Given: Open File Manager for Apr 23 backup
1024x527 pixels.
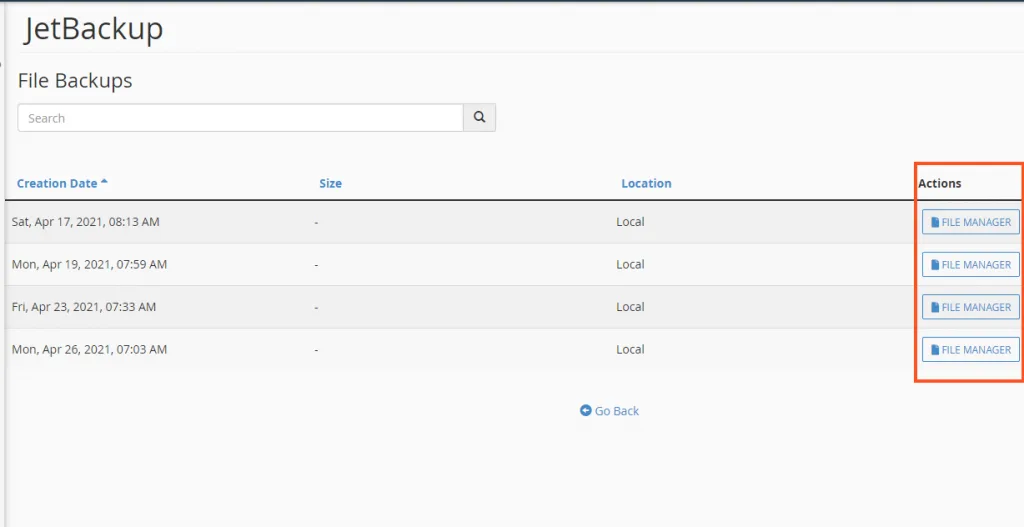Looking at the screenshot, I should pyautogui.click(x=970, y=307).
